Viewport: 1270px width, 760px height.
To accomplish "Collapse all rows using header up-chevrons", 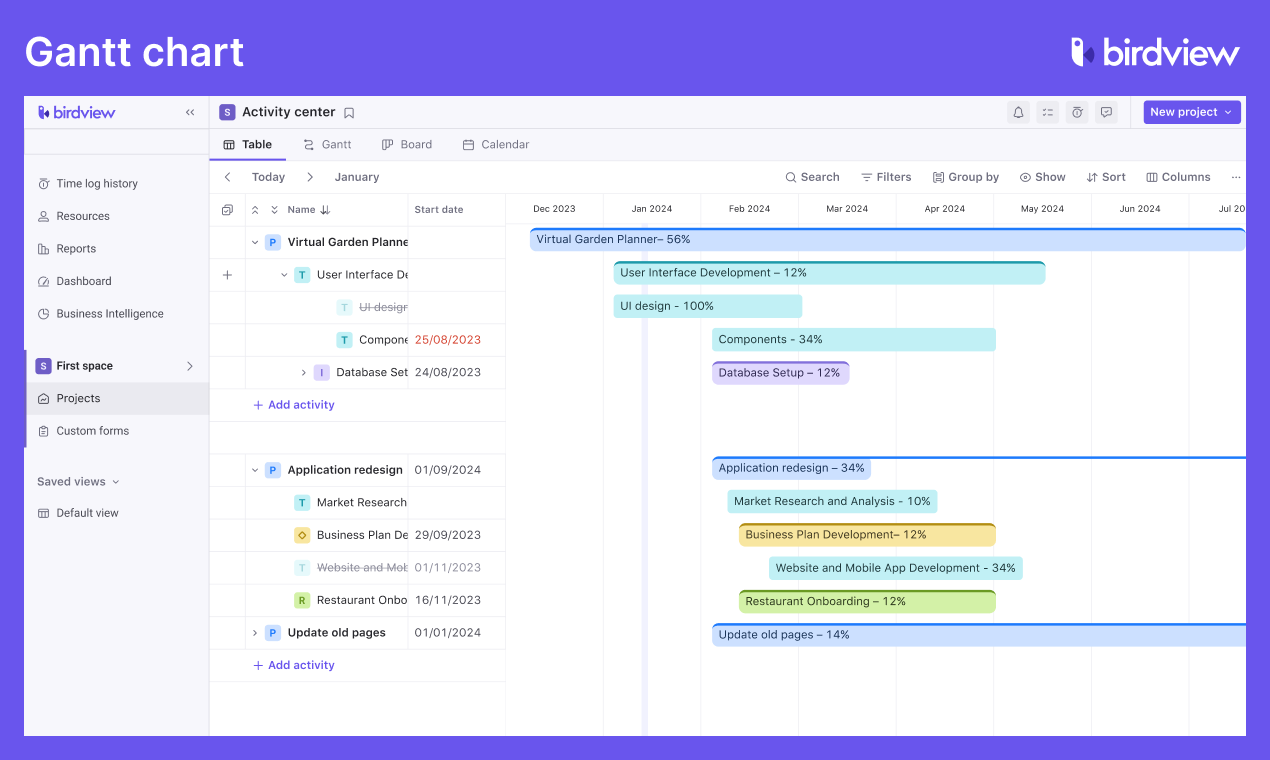I will (255, 210).
